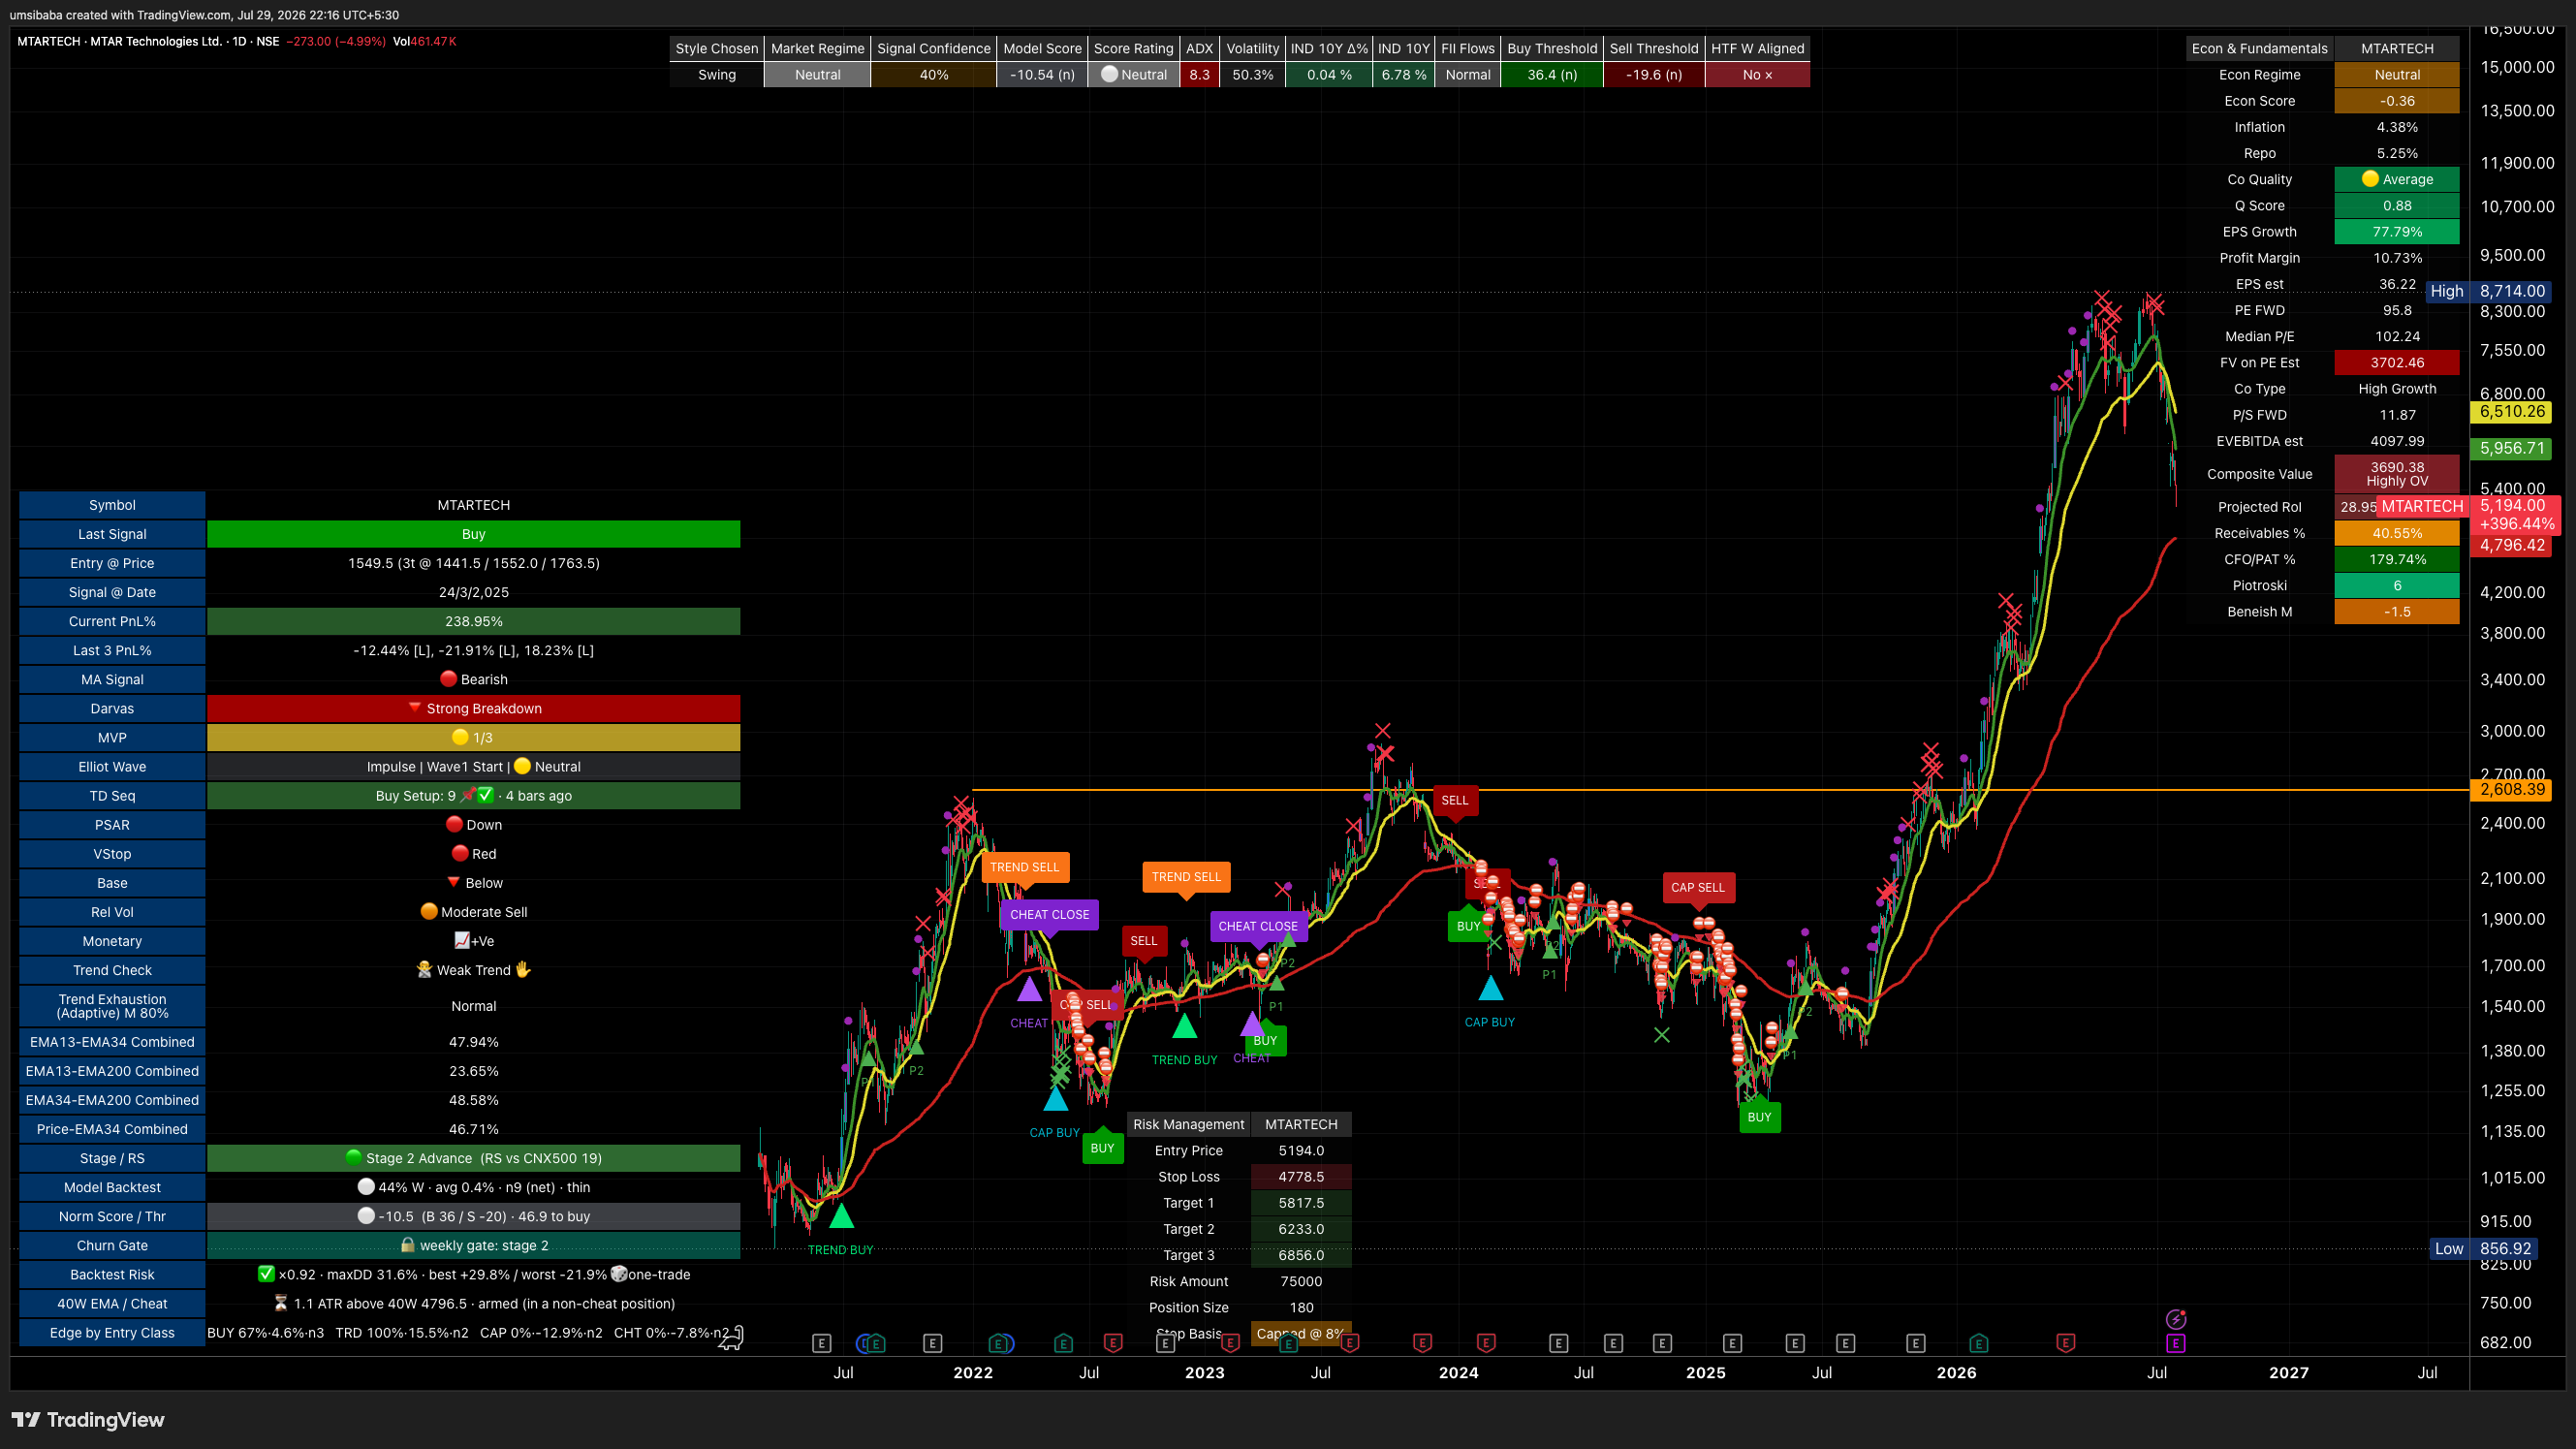The image size is (2576, 1449).
Task: Click the purple lightning bolt event icon
Action: click(x=2176, y=1319)
